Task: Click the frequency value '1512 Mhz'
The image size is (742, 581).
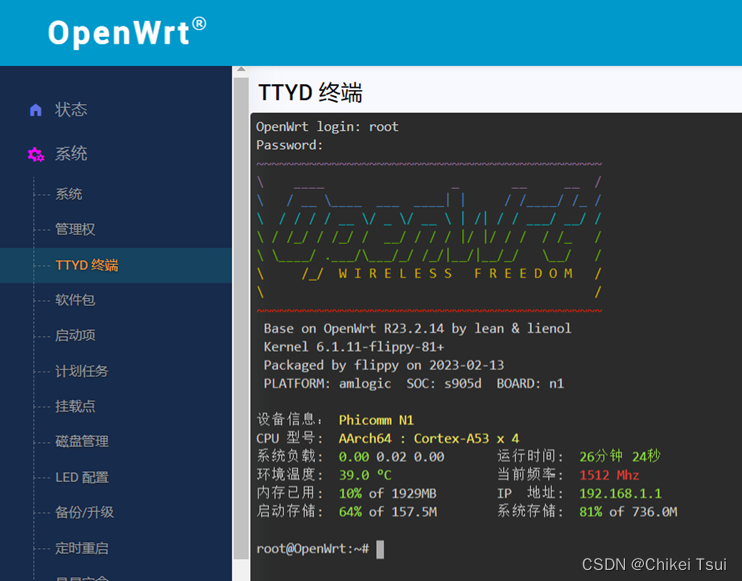Action: (609, 475)
